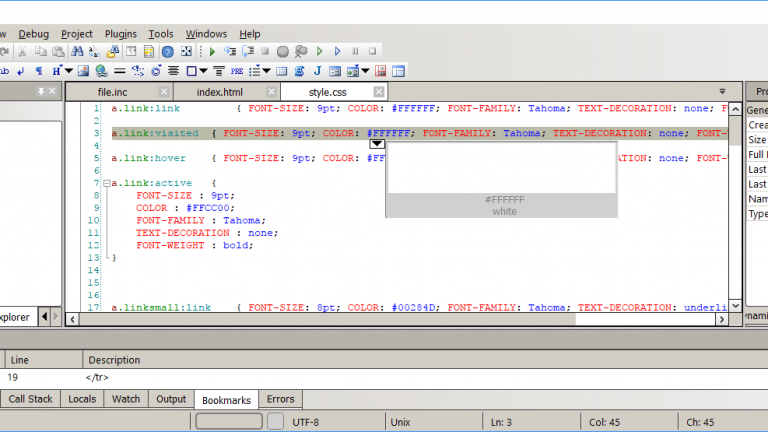This screenshot has height=432, width=768.
Task: Click the green Run play icon
Action: (212, 51)
